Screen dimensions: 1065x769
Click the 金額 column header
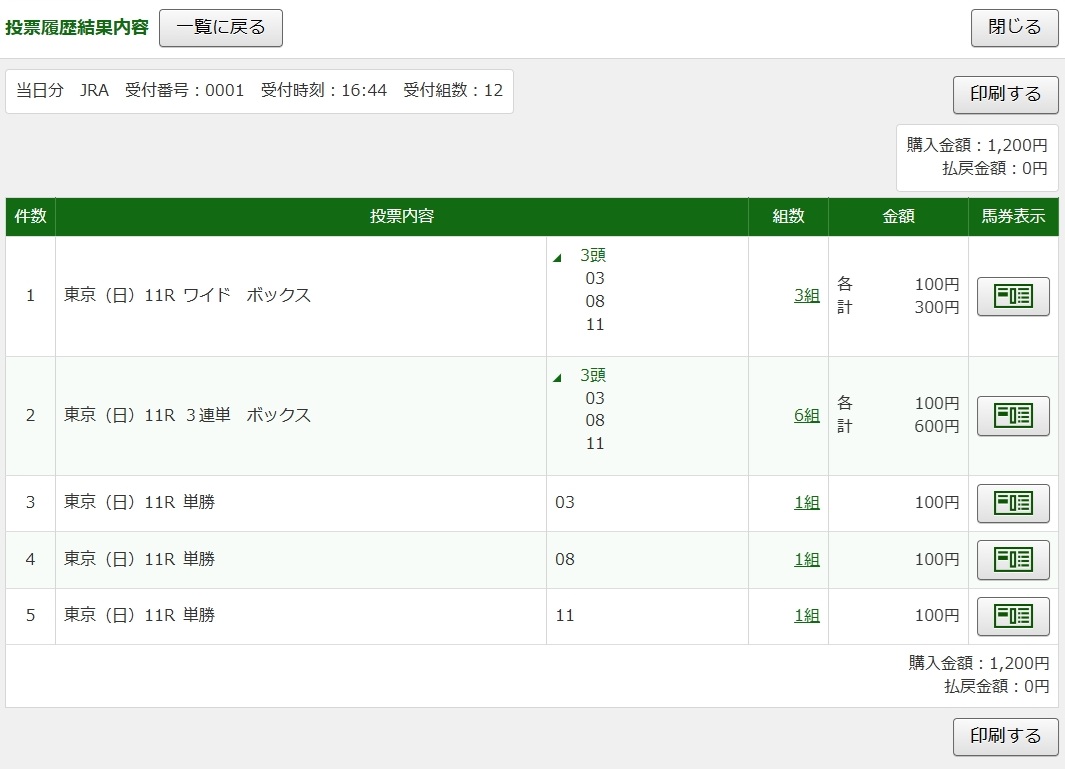(x=899, y=217)
